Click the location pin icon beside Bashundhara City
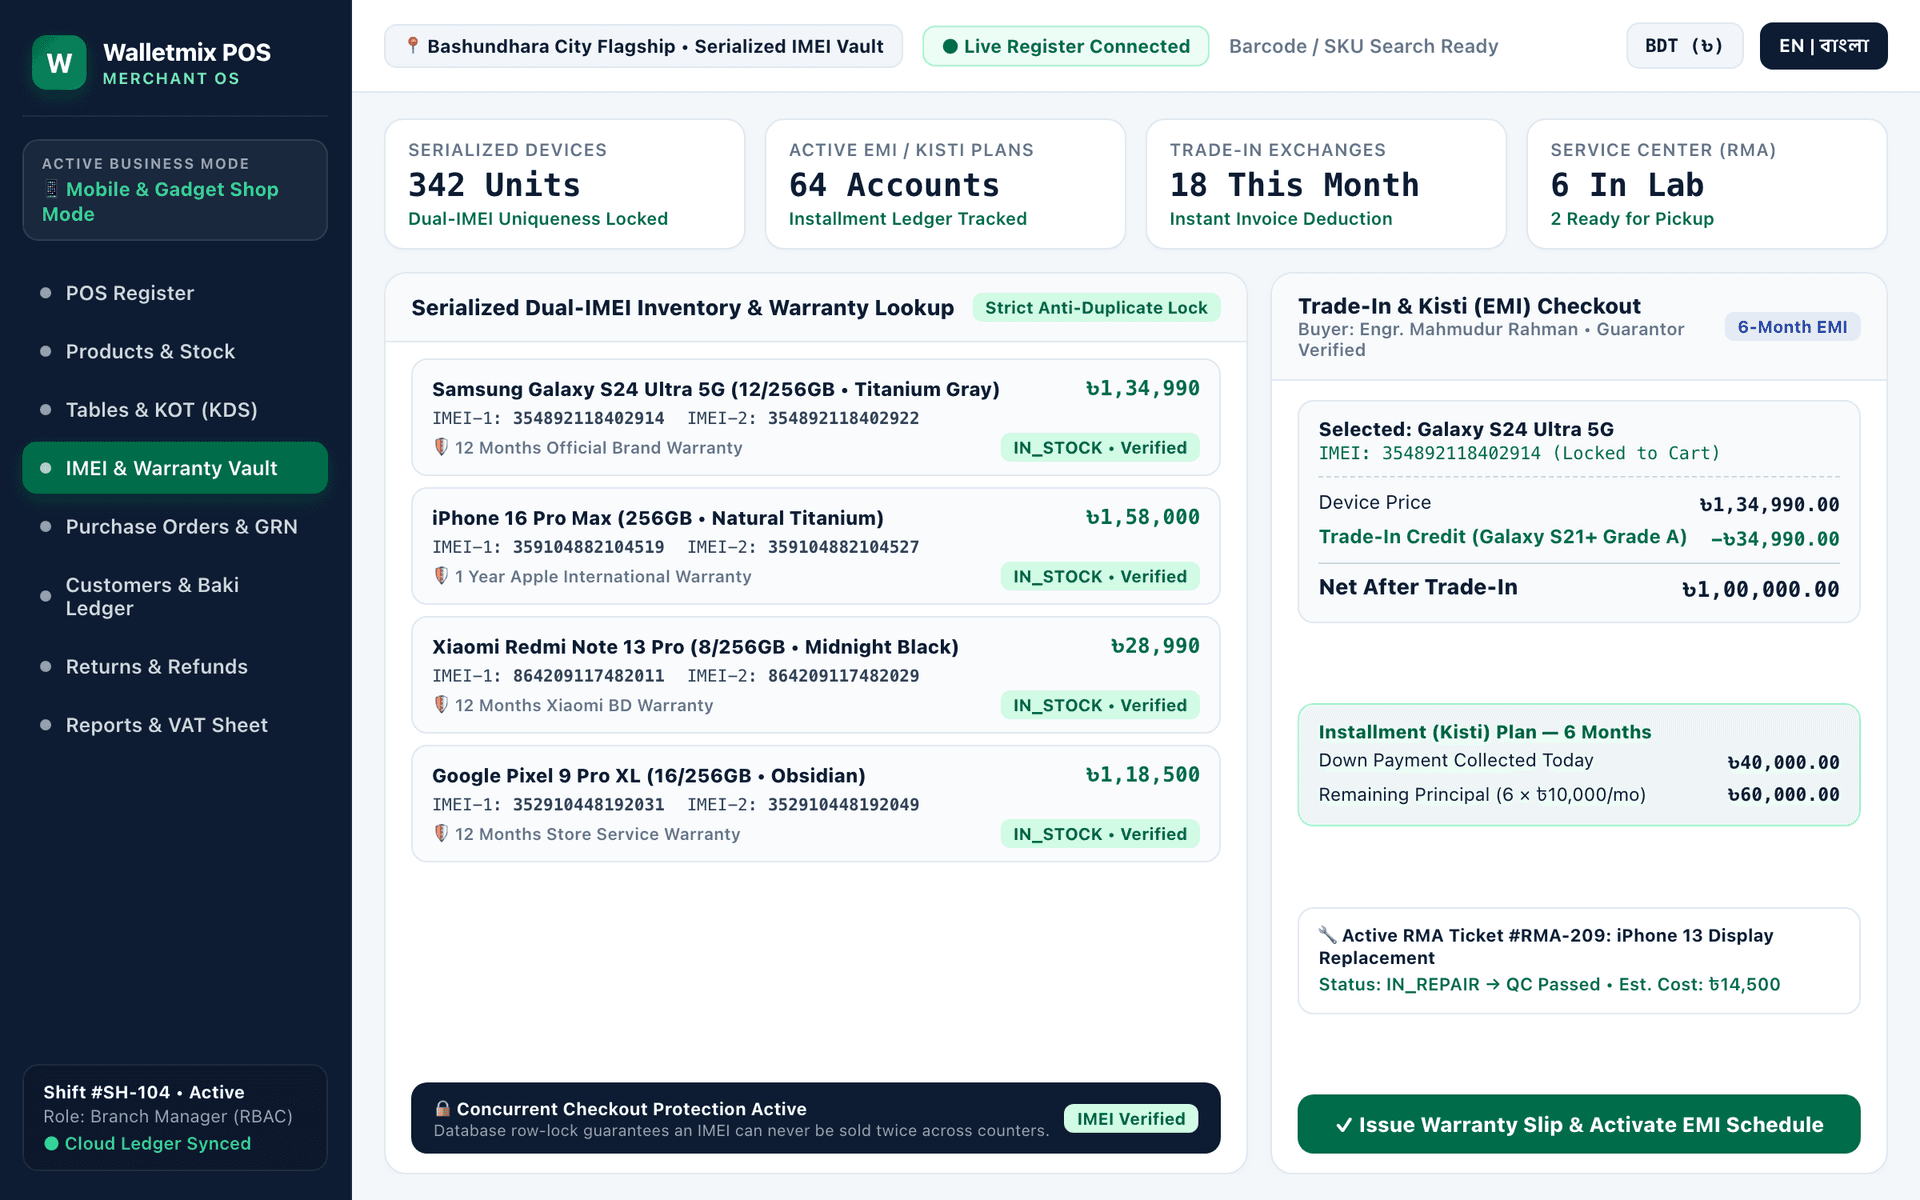Screen dimensions: 1920x1200 click(x=412, y=46)
